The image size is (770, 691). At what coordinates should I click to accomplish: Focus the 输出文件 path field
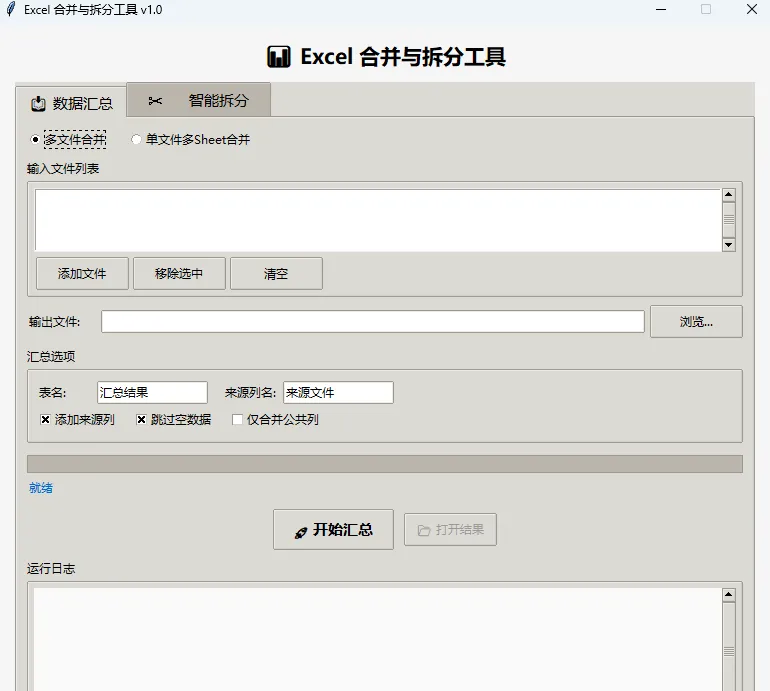click(x=373, y=322)
